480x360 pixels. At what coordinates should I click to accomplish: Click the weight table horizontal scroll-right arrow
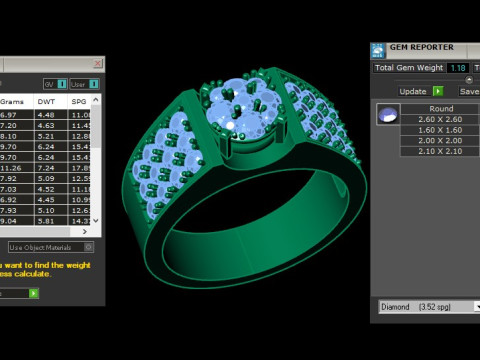[84, 231]
